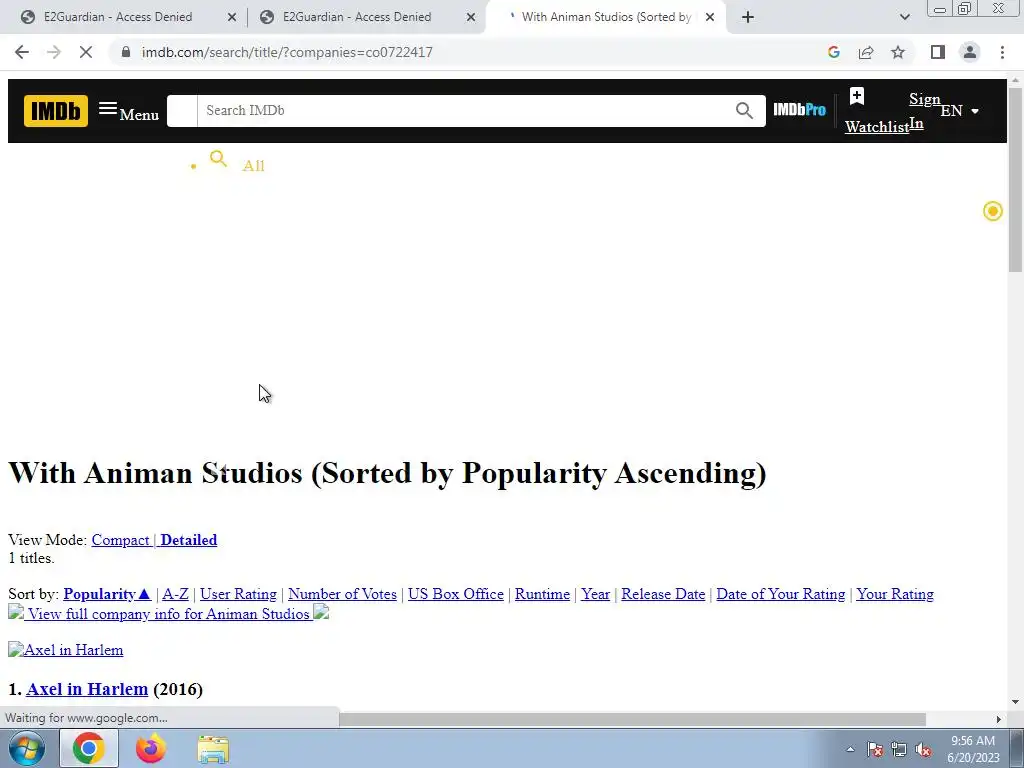Click the IMDb logo
This screenshot has width=1024, height=768.
coord(56,110)
